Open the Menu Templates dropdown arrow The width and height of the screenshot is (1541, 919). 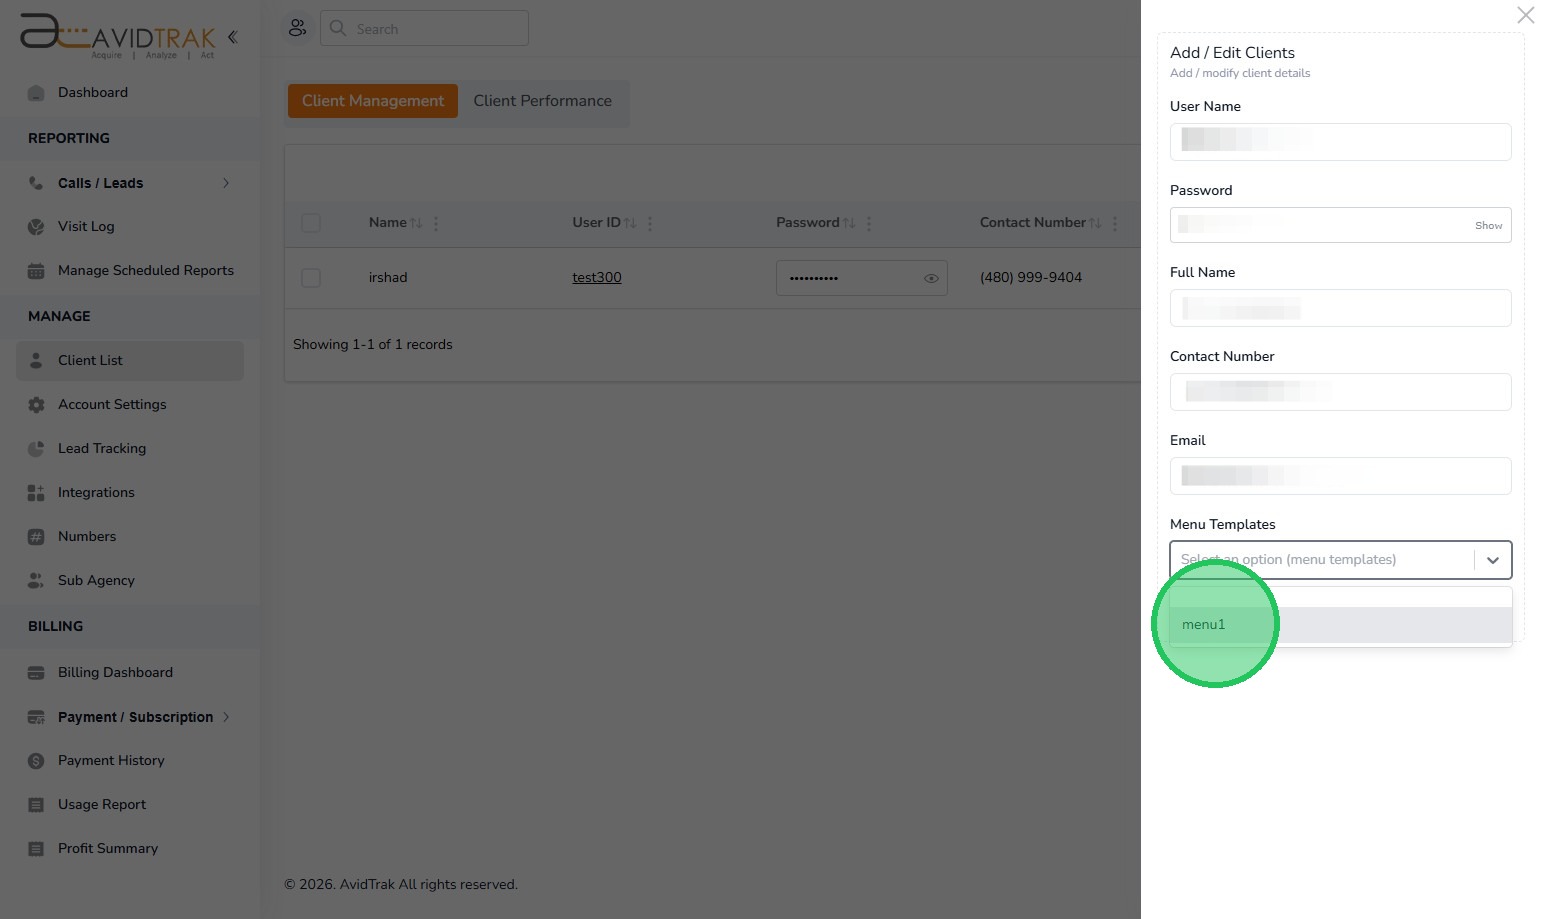click(x=1492, y=560)
